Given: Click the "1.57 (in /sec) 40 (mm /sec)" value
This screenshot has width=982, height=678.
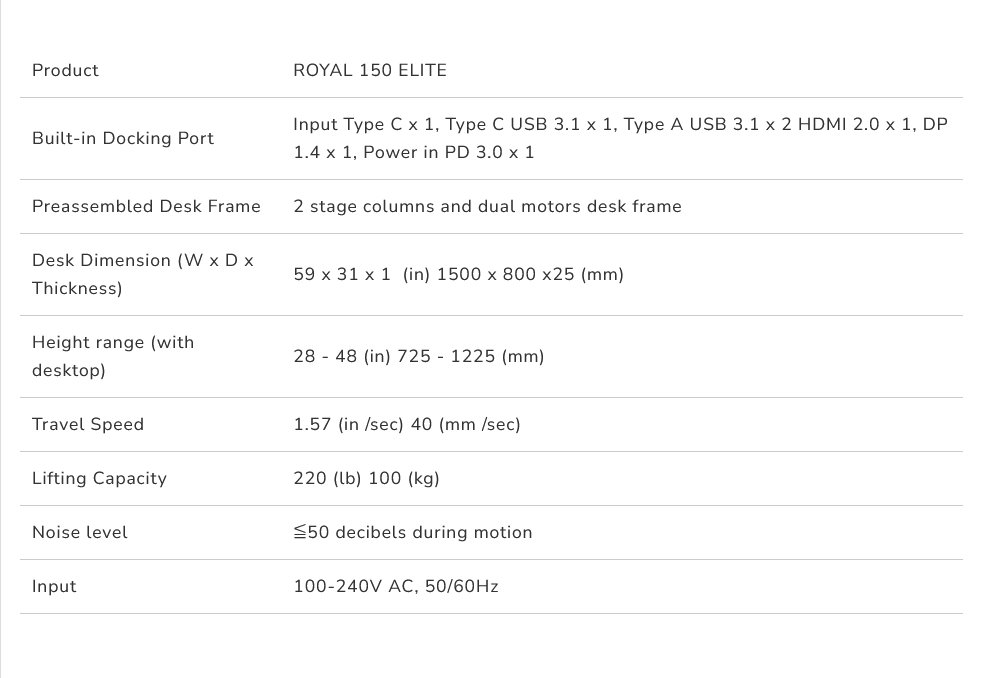Looking at the screenshot, I should [x=407, y=424].
